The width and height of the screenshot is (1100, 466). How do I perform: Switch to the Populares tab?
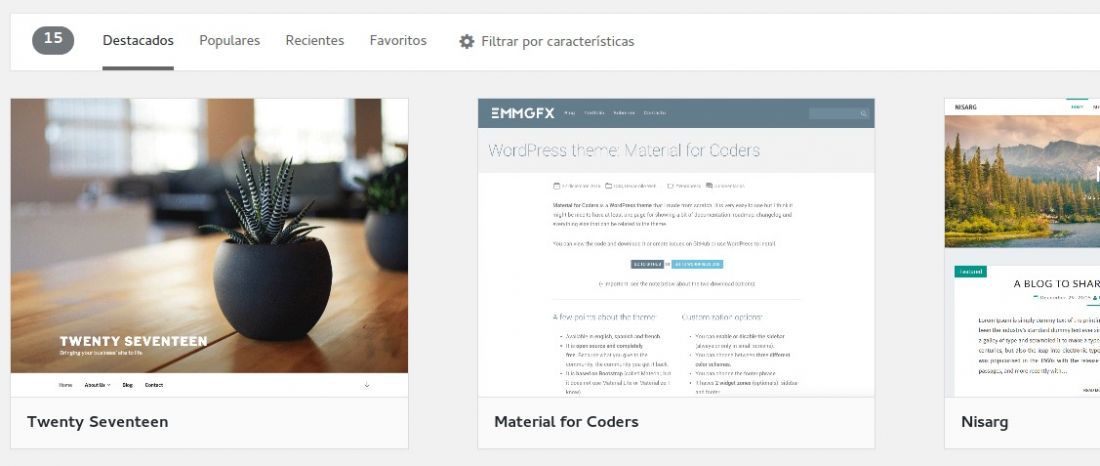pyautogui.click(x=229, y=41)
